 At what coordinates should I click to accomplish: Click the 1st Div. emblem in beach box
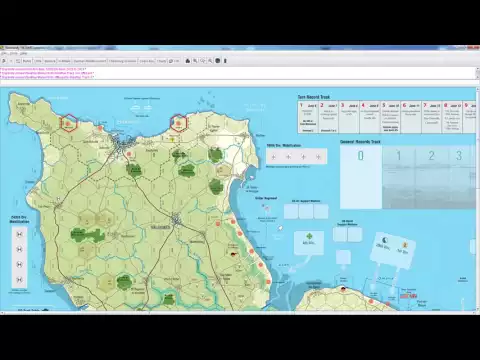(405, 245)
